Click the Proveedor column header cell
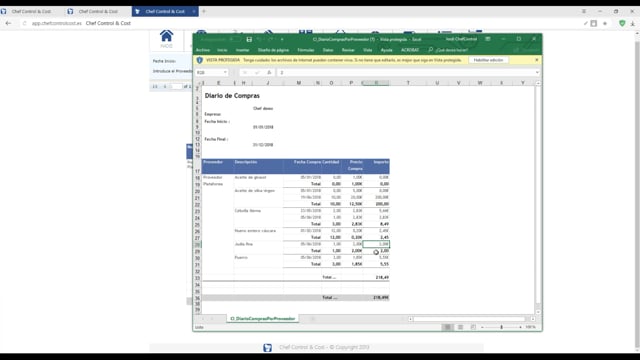The image size is (640, 360). tap(218, 166)
